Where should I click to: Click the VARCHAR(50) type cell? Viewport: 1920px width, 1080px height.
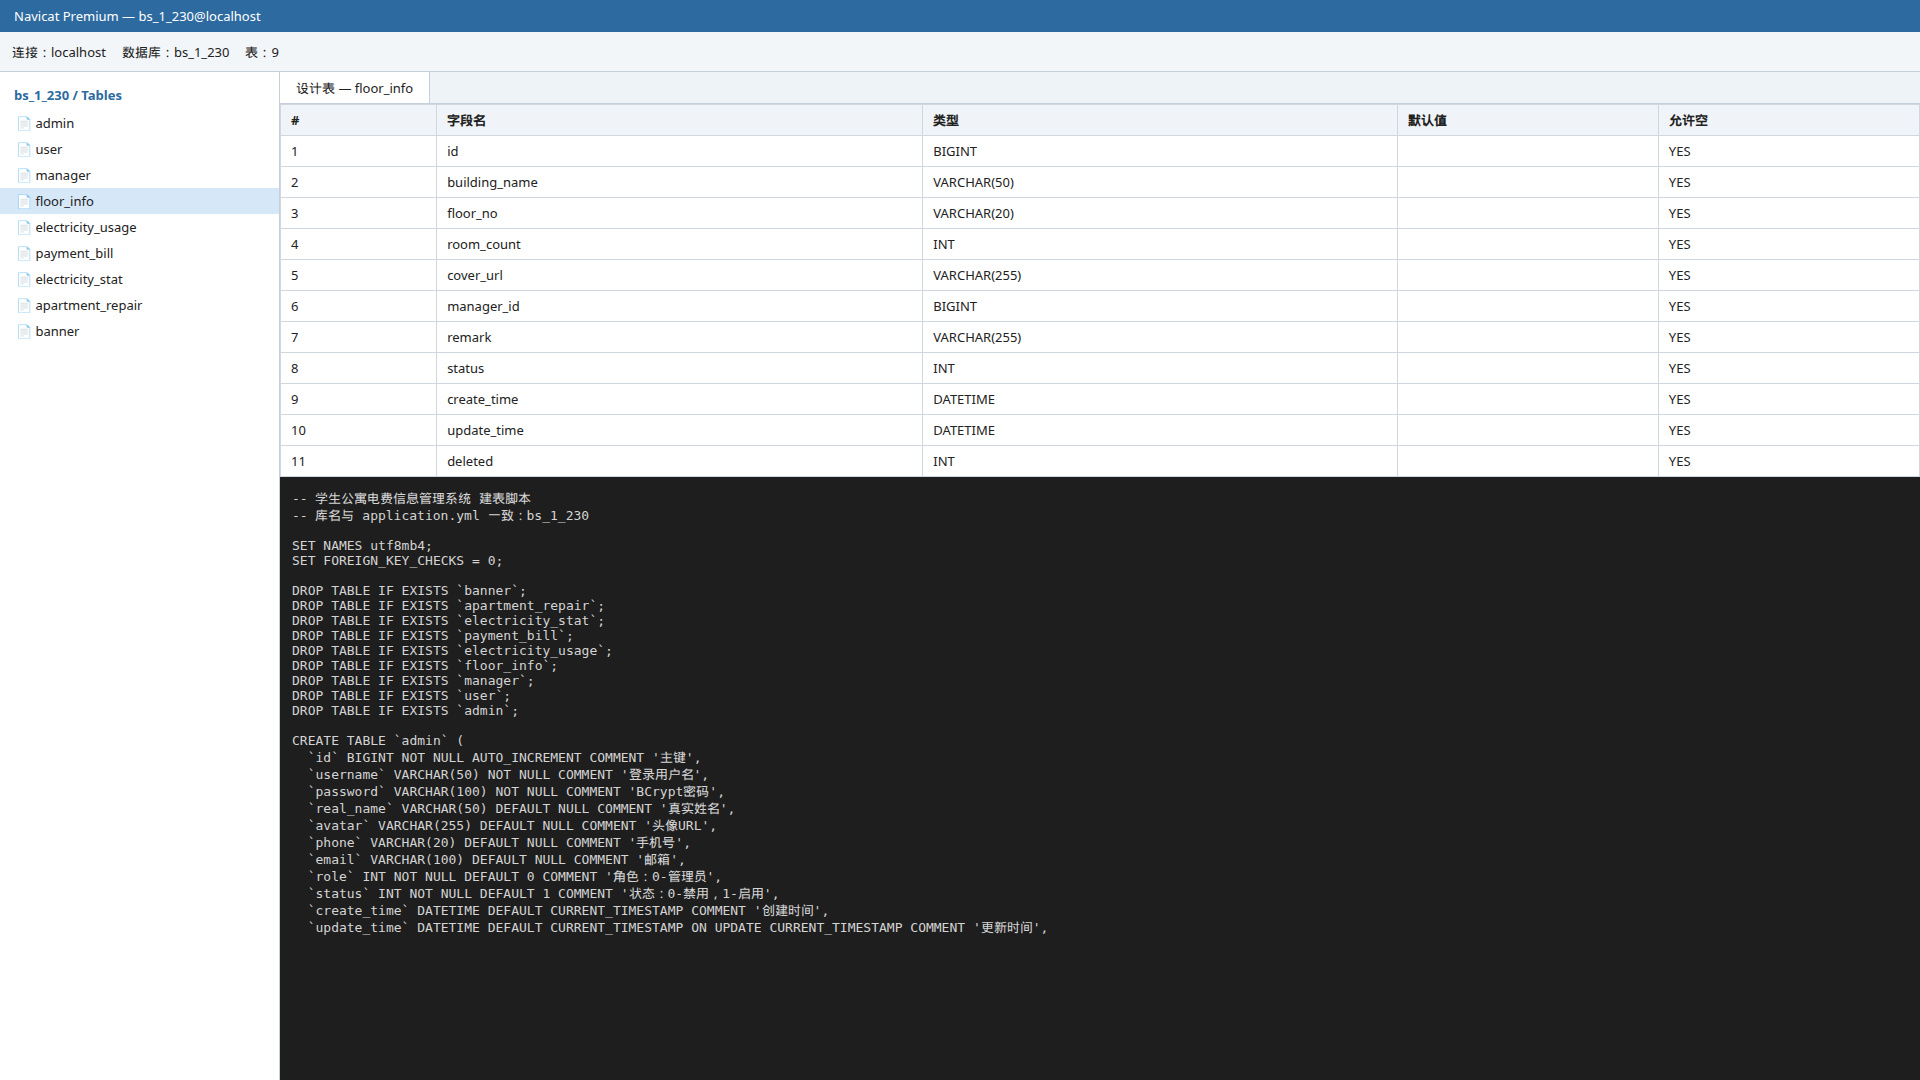tap(1159, 182)
